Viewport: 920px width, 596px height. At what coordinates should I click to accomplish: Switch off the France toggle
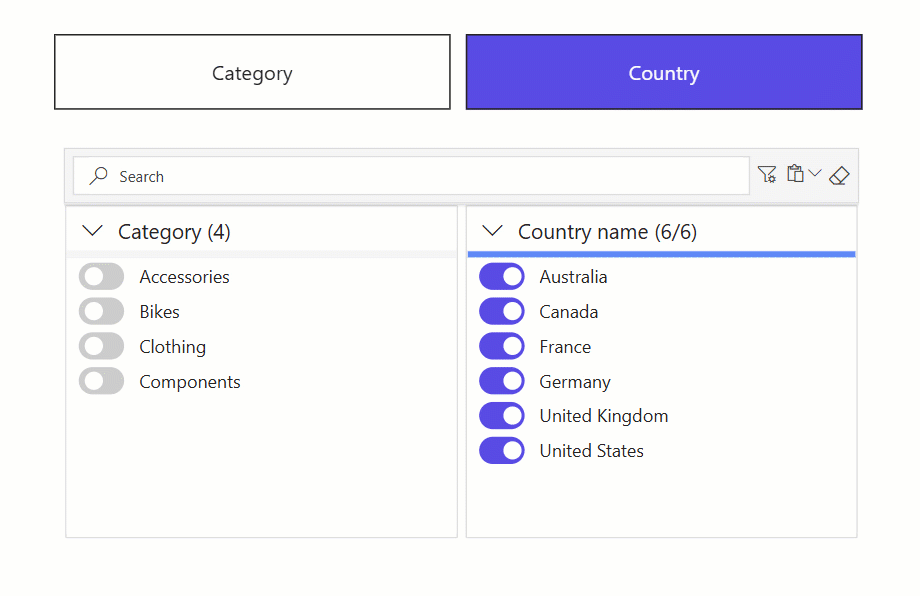coord(502,347)
